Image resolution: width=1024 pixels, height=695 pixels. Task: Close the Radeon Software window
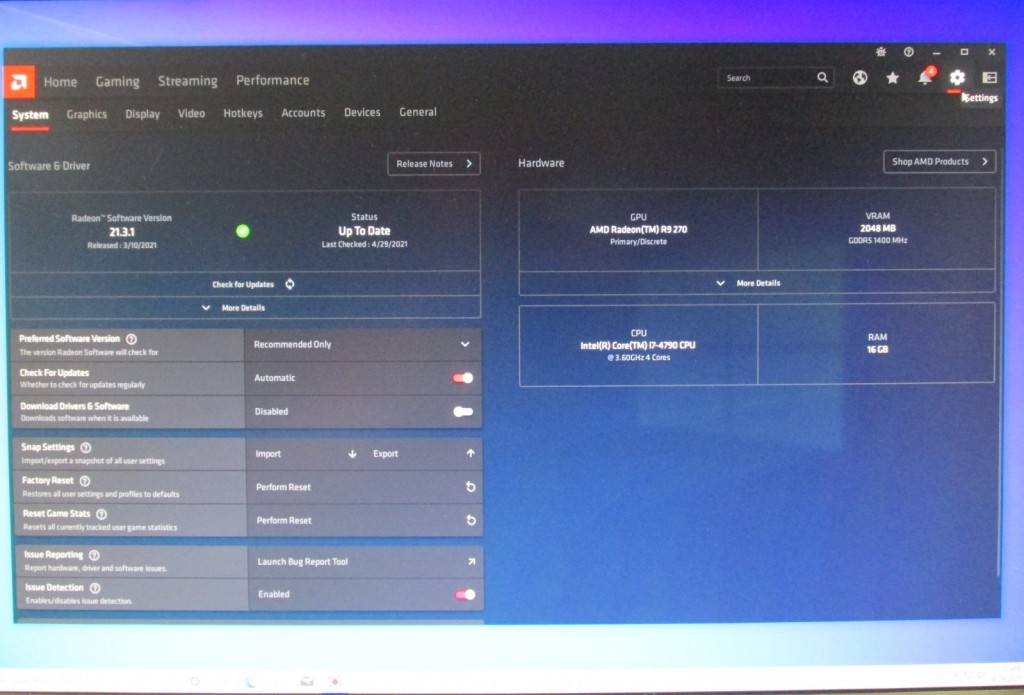point(991,52)
